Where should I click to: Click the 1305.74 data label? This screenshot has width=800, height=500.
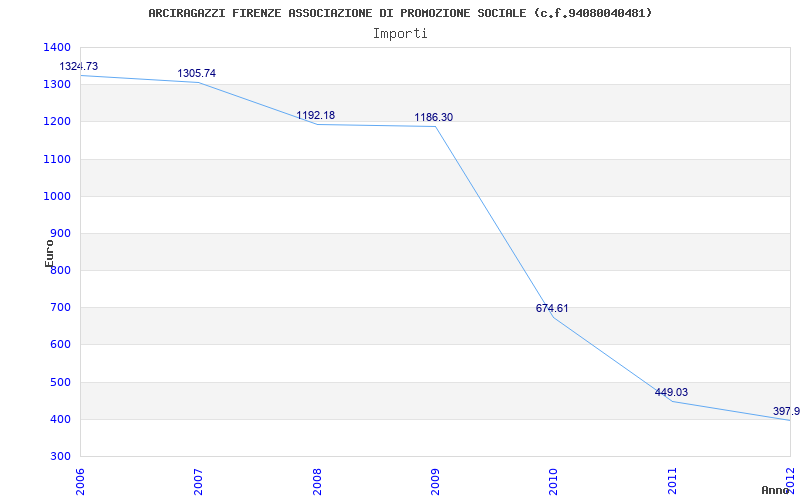tap(196, 73)
